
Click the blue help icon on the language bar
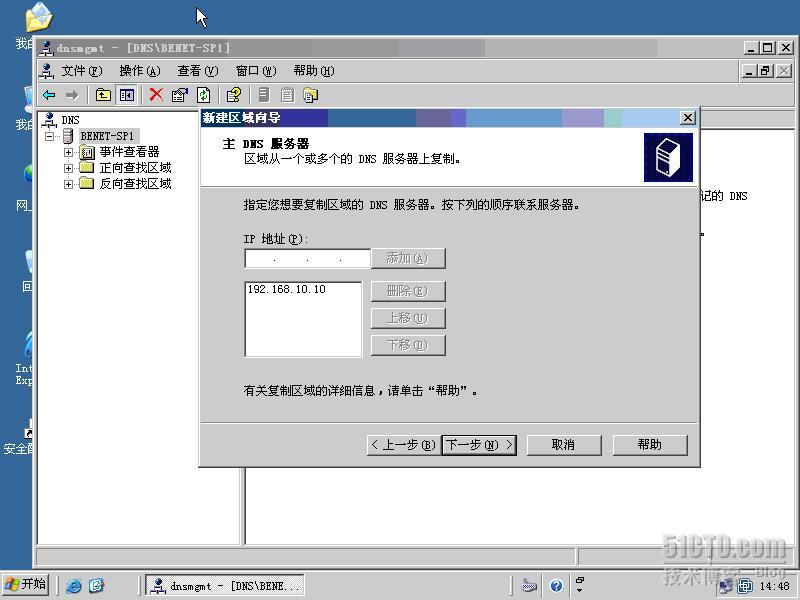click(x=556, y=585)
